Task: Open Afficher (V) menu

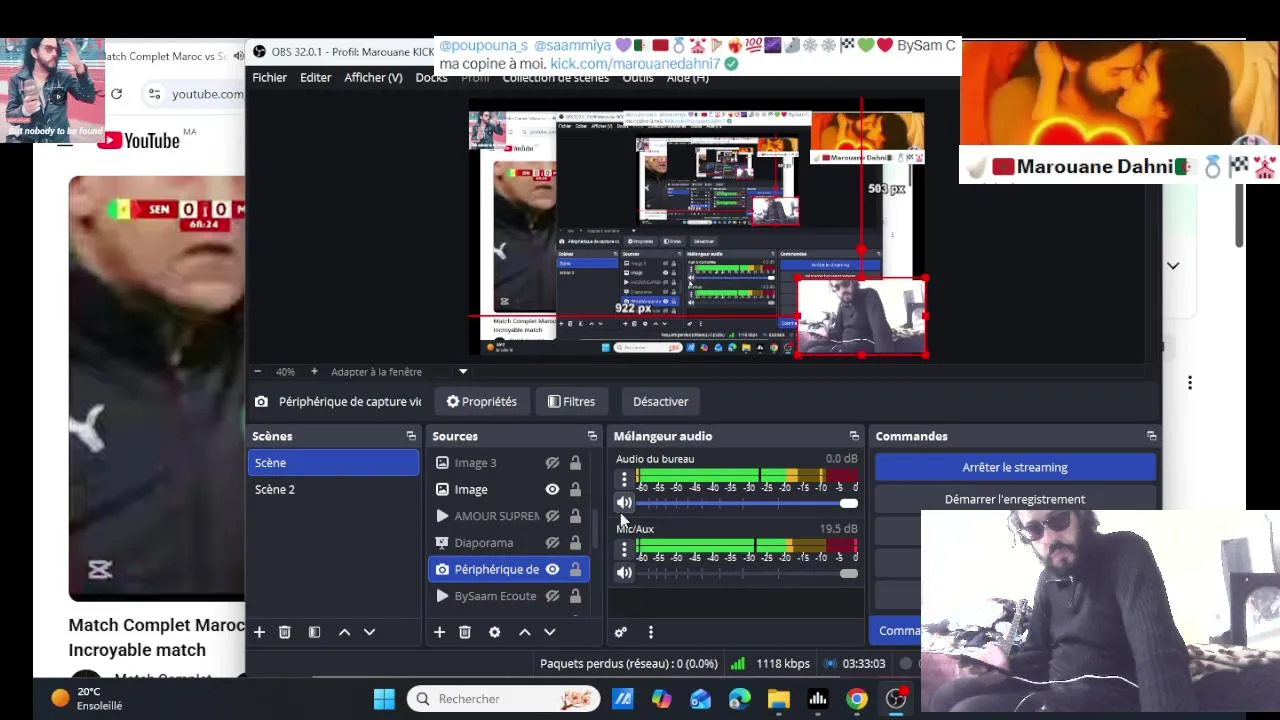Action: (x=373, y=77)
